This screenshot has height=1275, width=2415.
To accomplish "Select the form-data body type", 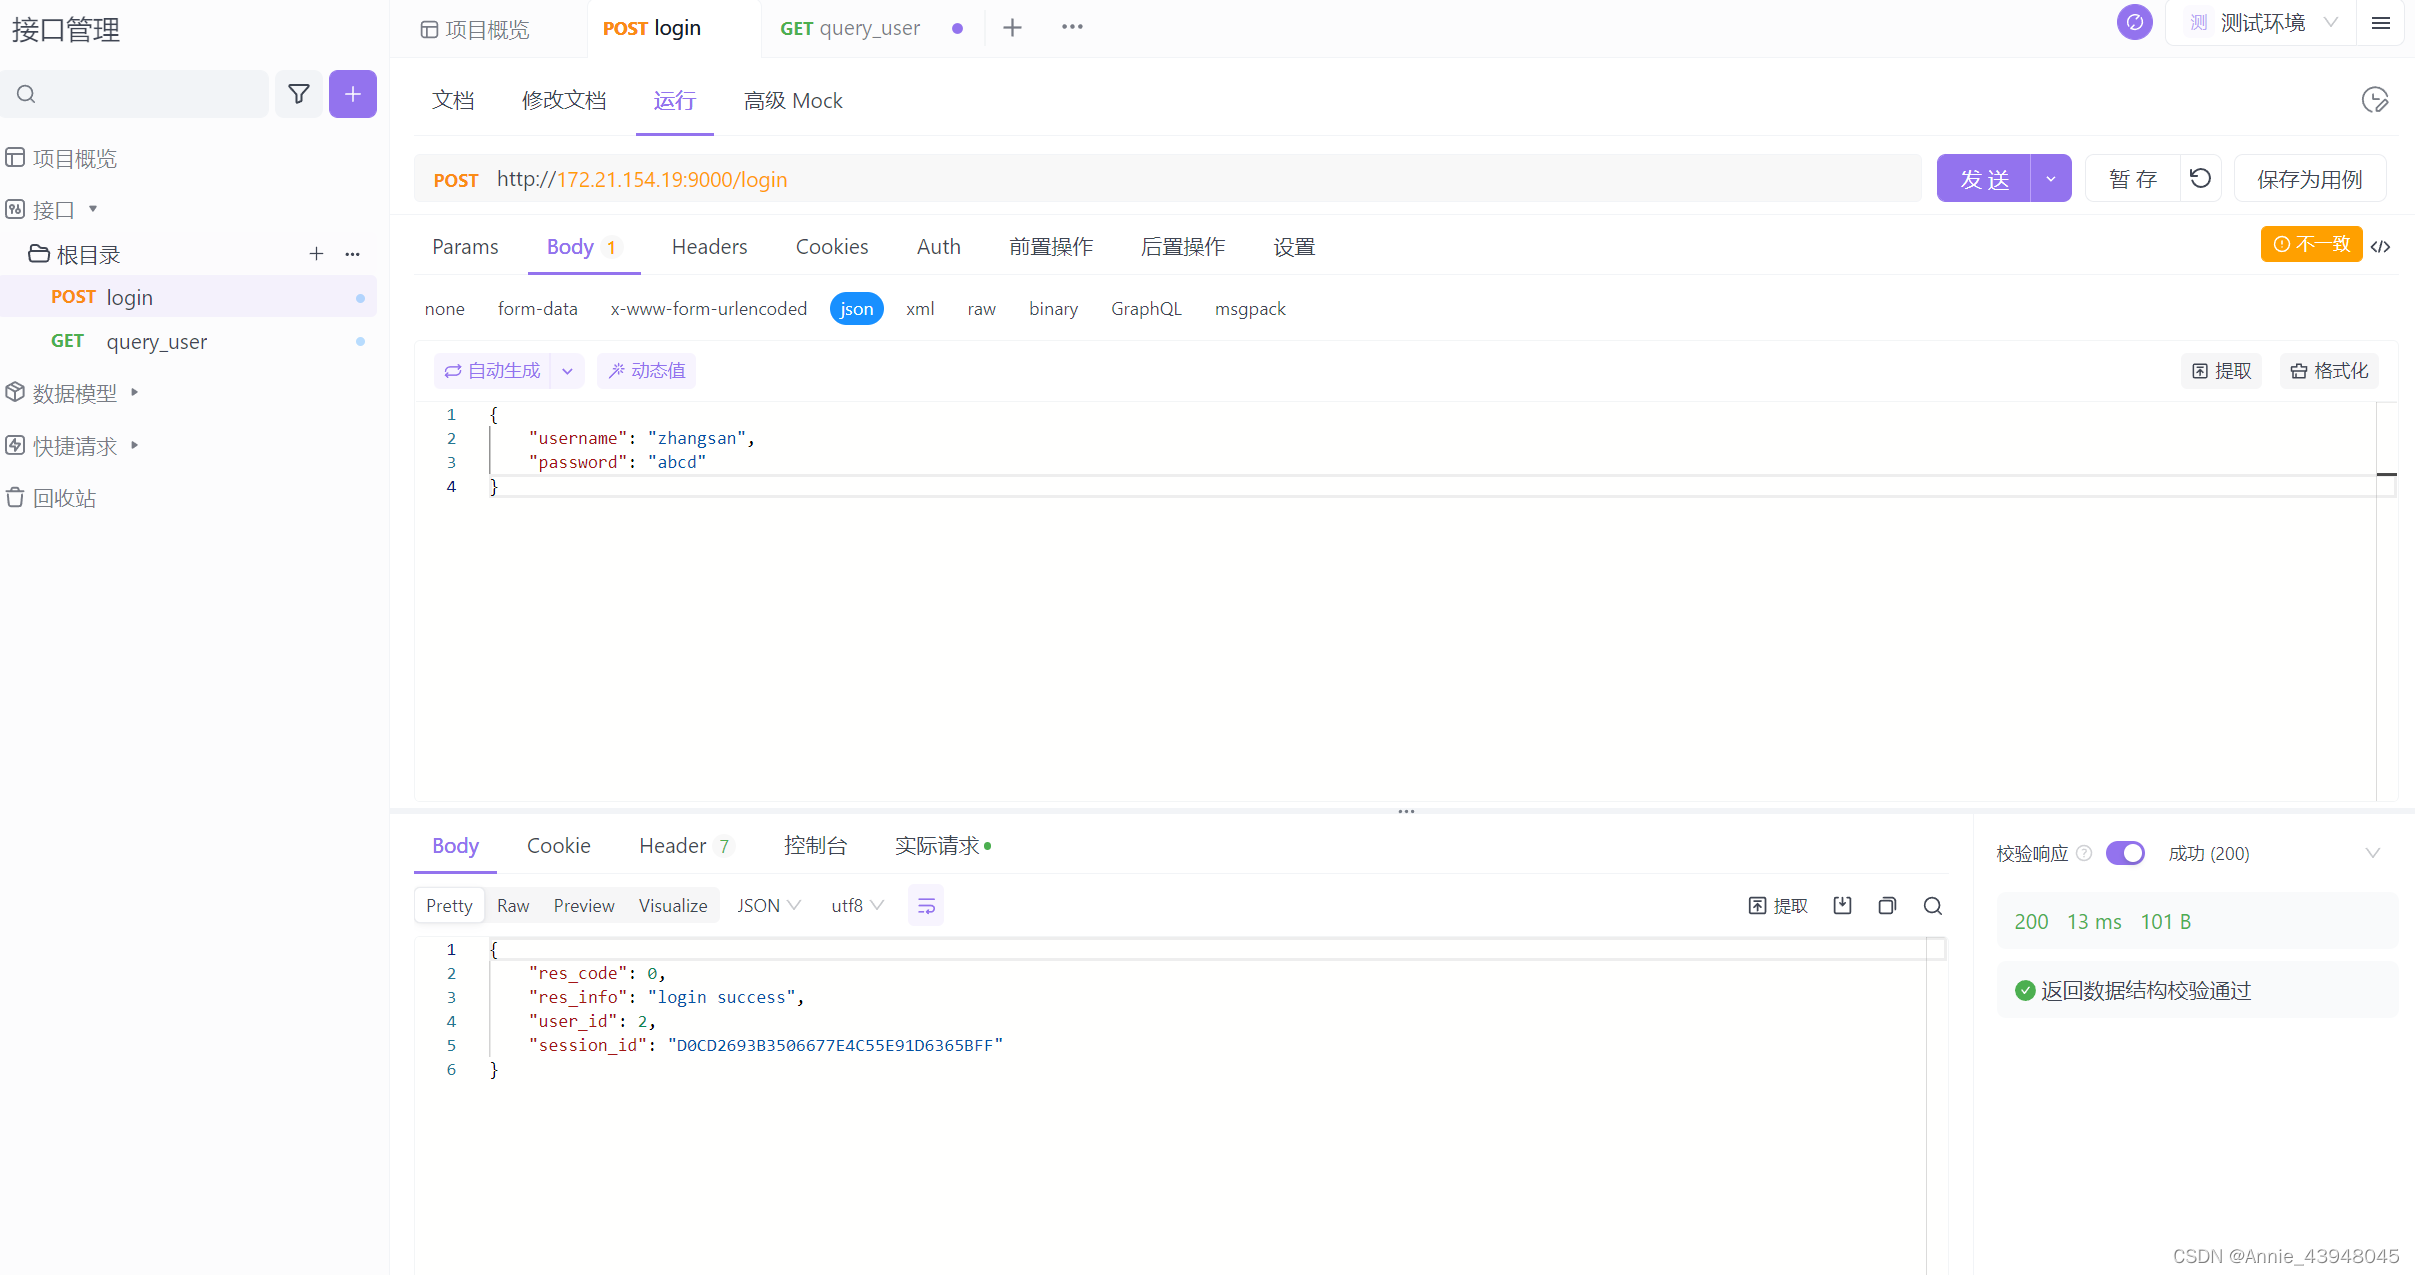I will tap(538, 309).
